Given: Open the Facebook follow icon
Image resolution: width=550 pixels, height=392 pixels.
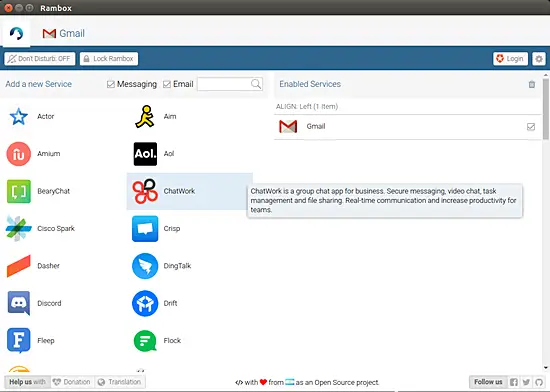Looking at the screenshot, I should (514, 382).
